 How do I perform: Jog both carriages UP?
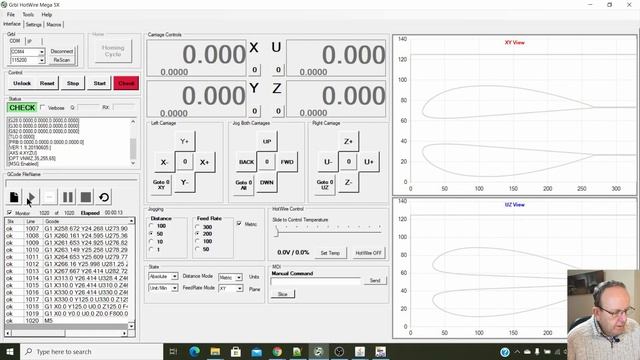(x=267, y=141)
